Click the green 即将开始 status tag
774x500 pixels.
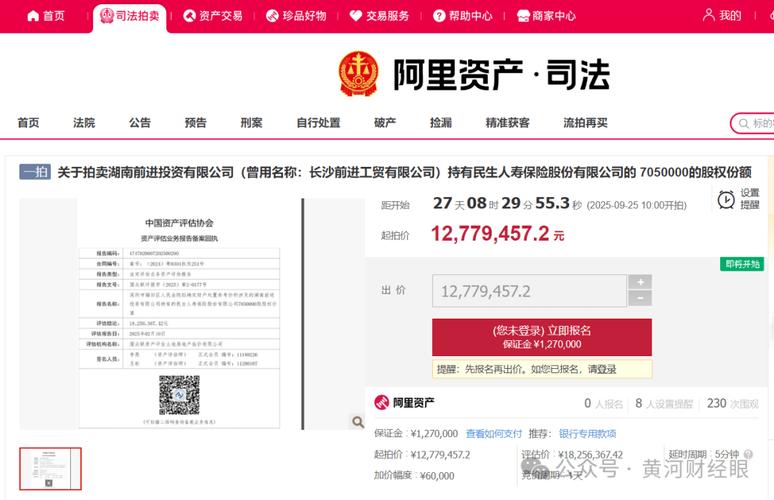[x=741, y=264]
